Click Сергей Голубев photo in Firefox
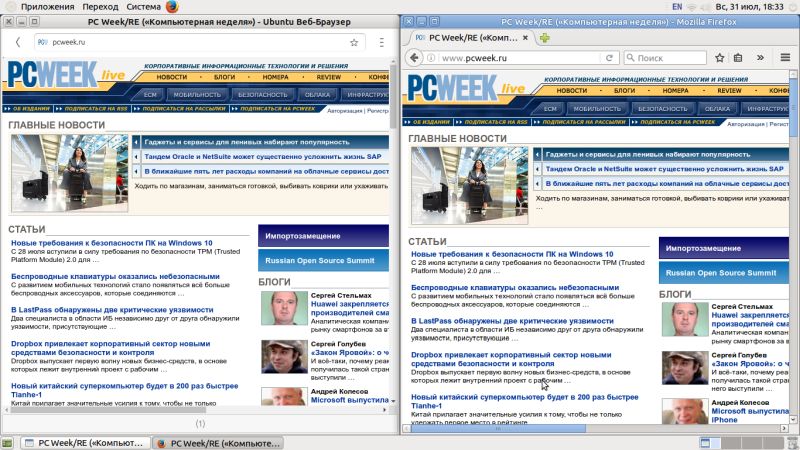The width and height of the screenshot is (800, 450). pos(685,368)
